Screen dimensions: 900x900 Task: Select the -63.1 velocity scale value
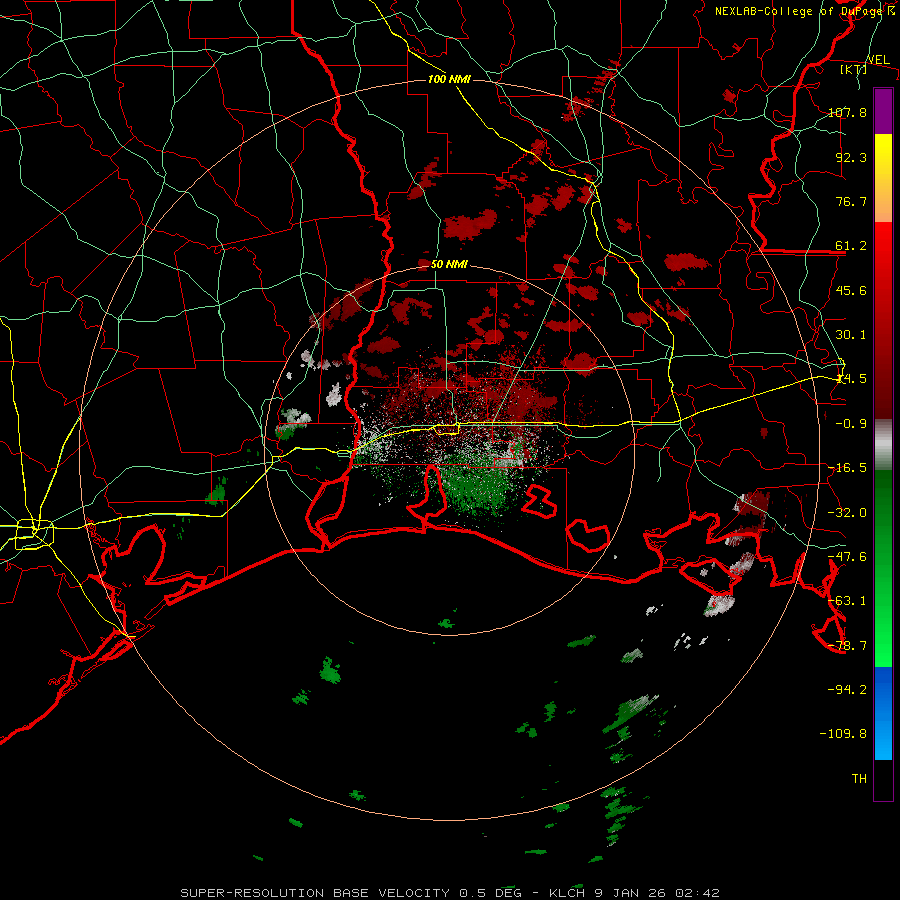click(848, 601)
